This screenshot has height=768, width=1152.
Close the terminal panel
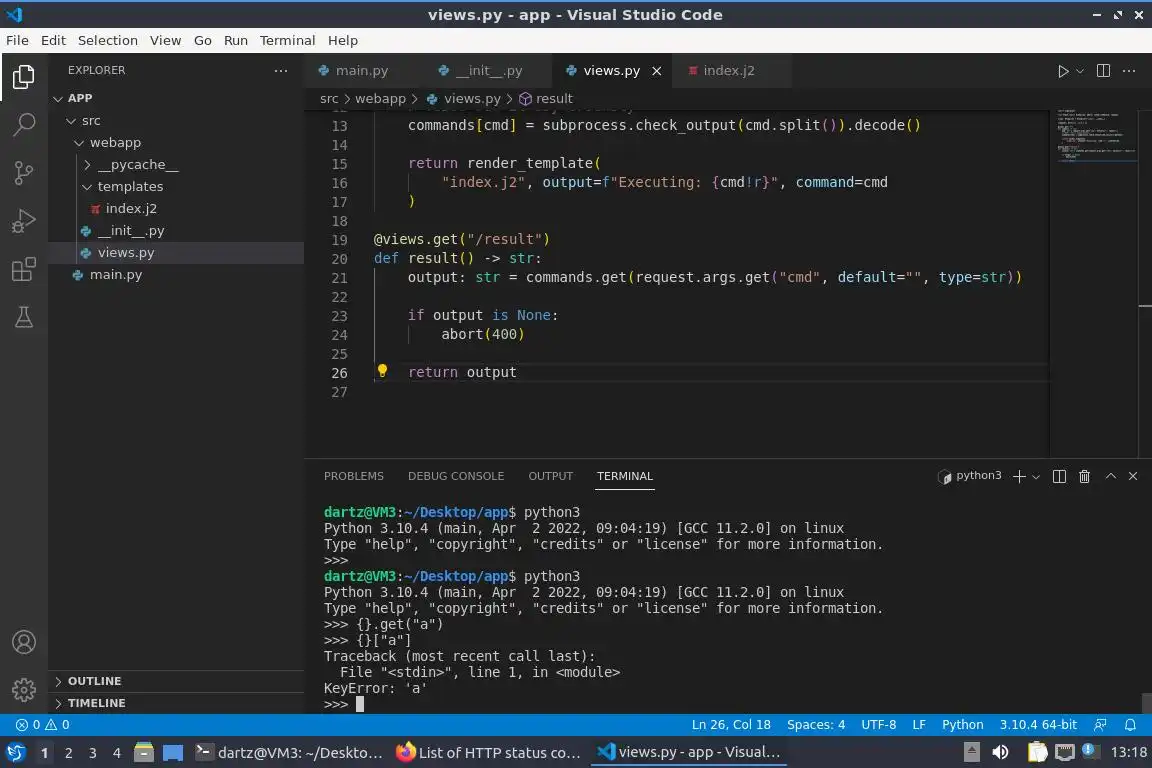[1133, 476]
